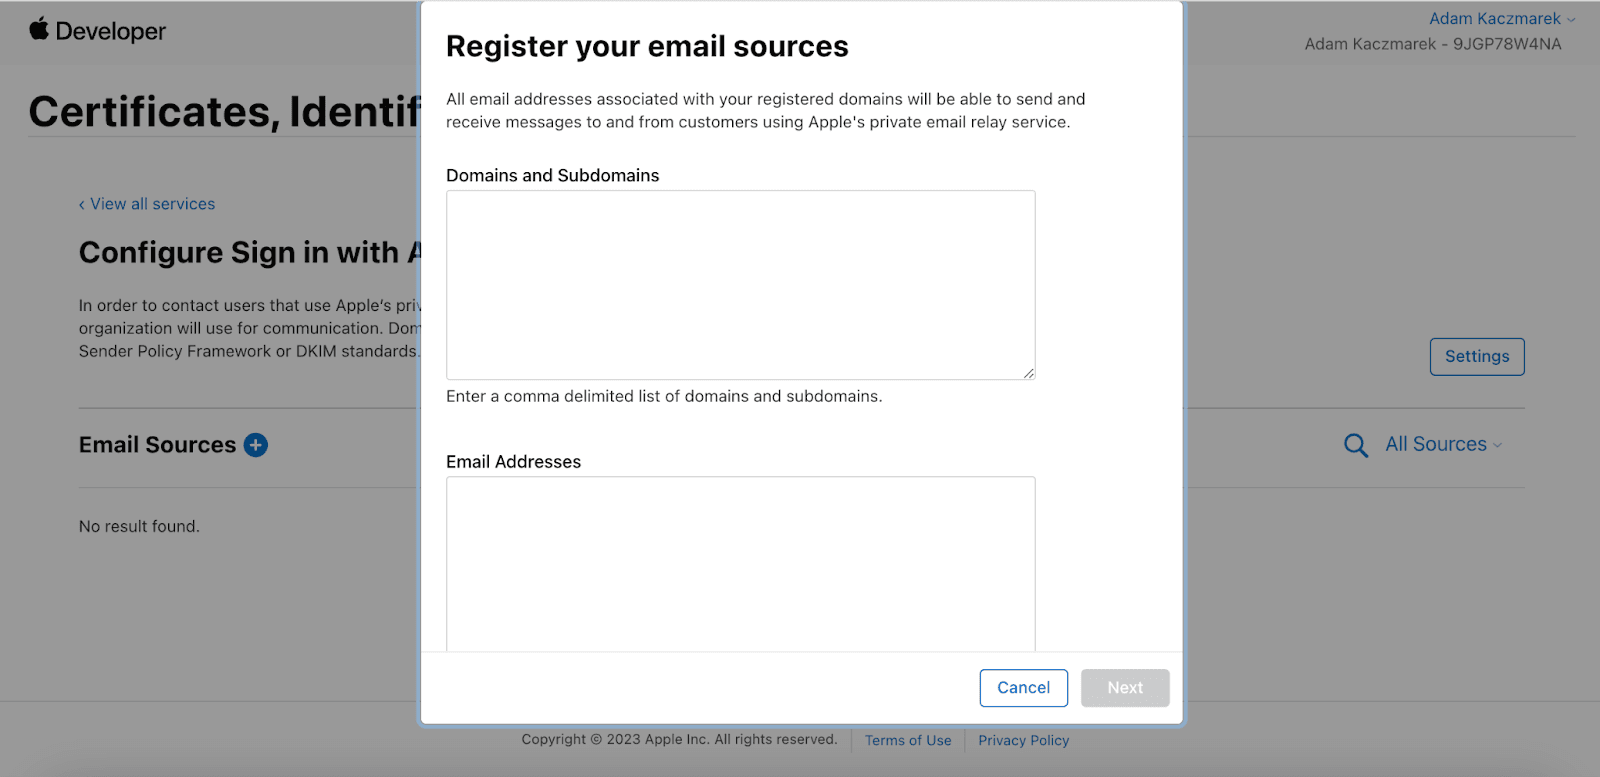Focus the Domains and Subdomains text area
Image resolution: width=1600 pixels, height=777 pixels.
tap(740, 285)
